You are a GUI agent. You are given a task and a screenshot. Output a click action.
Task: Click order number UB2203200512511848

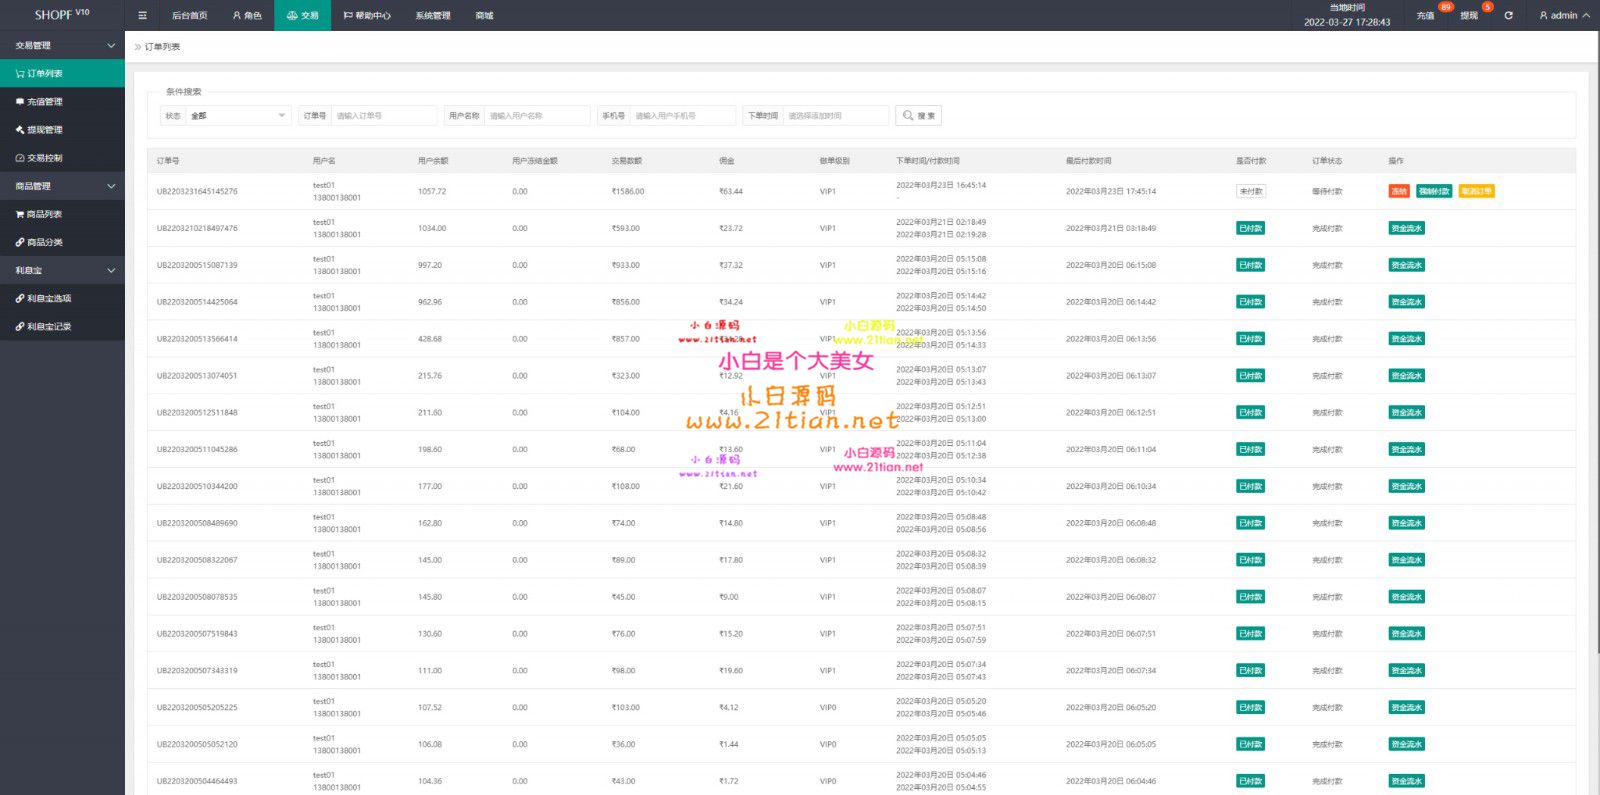coord(197,412)
